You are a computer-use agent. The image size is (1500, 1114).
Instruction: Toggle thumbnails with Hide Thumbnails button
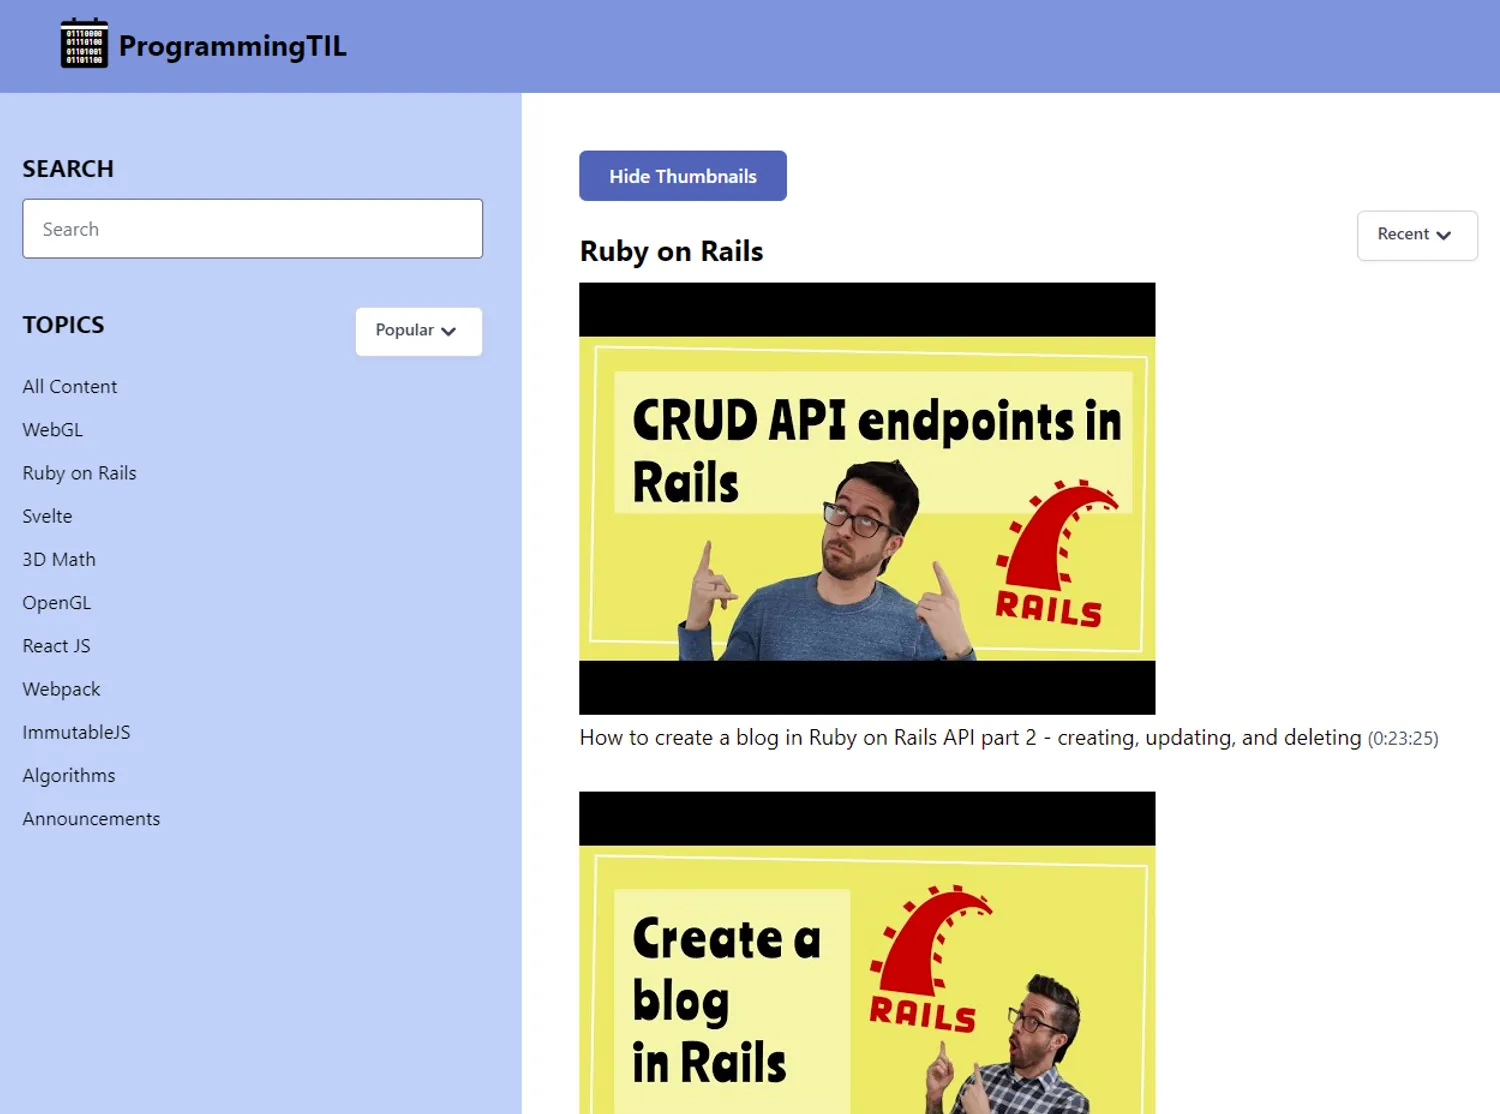(x=682, y=176)
